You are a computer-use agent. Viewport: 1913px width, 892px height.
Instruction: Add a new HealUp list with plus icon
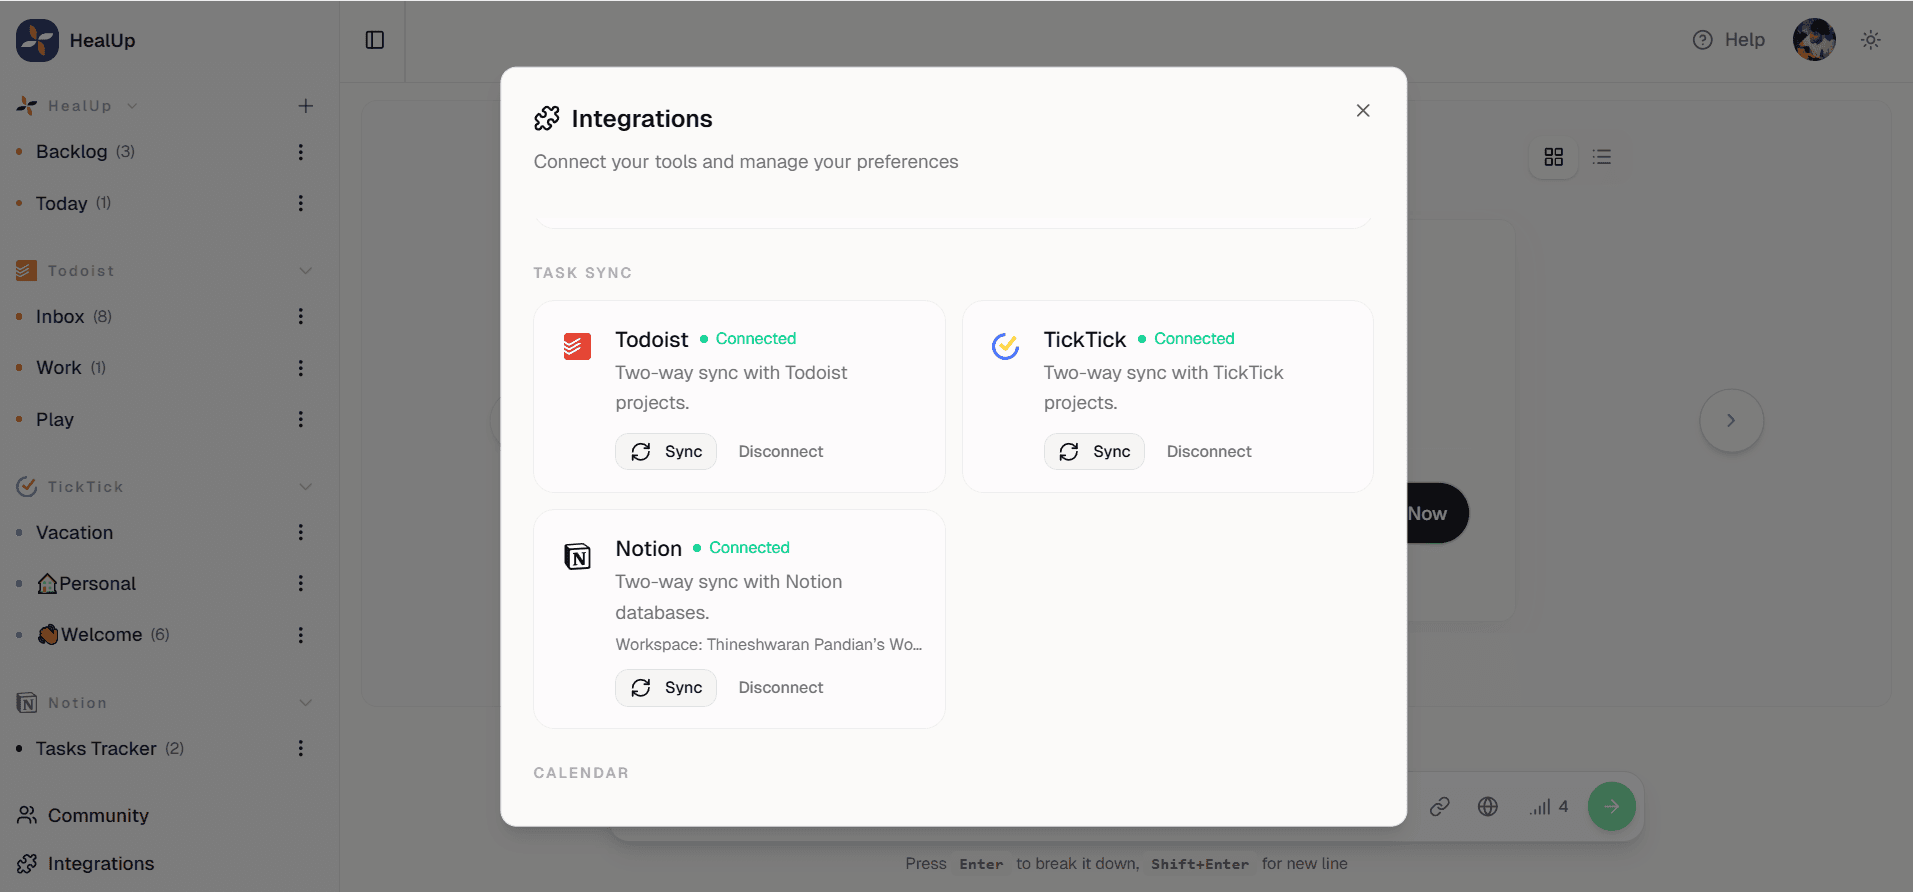click(306, 106)
